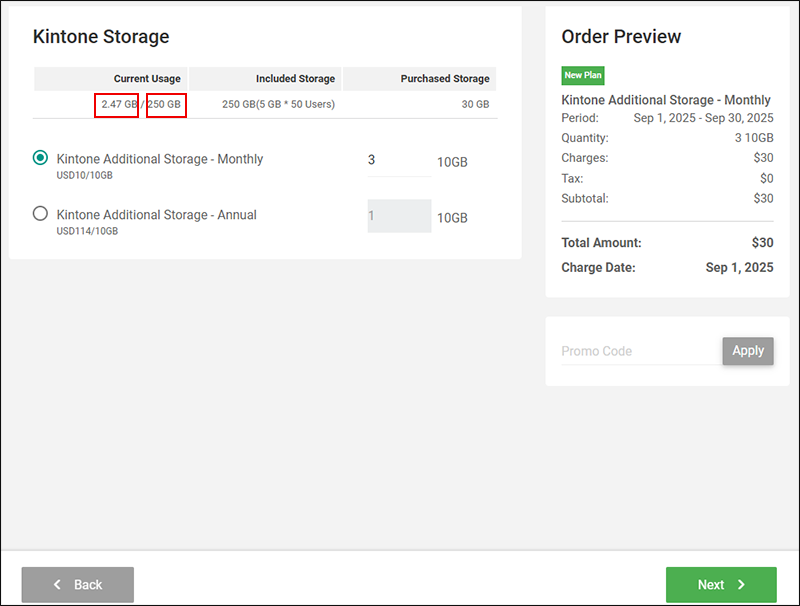Screen dimensions: 800x606
Task: Click the Kintone Storage heading
Action: (101, 37)
